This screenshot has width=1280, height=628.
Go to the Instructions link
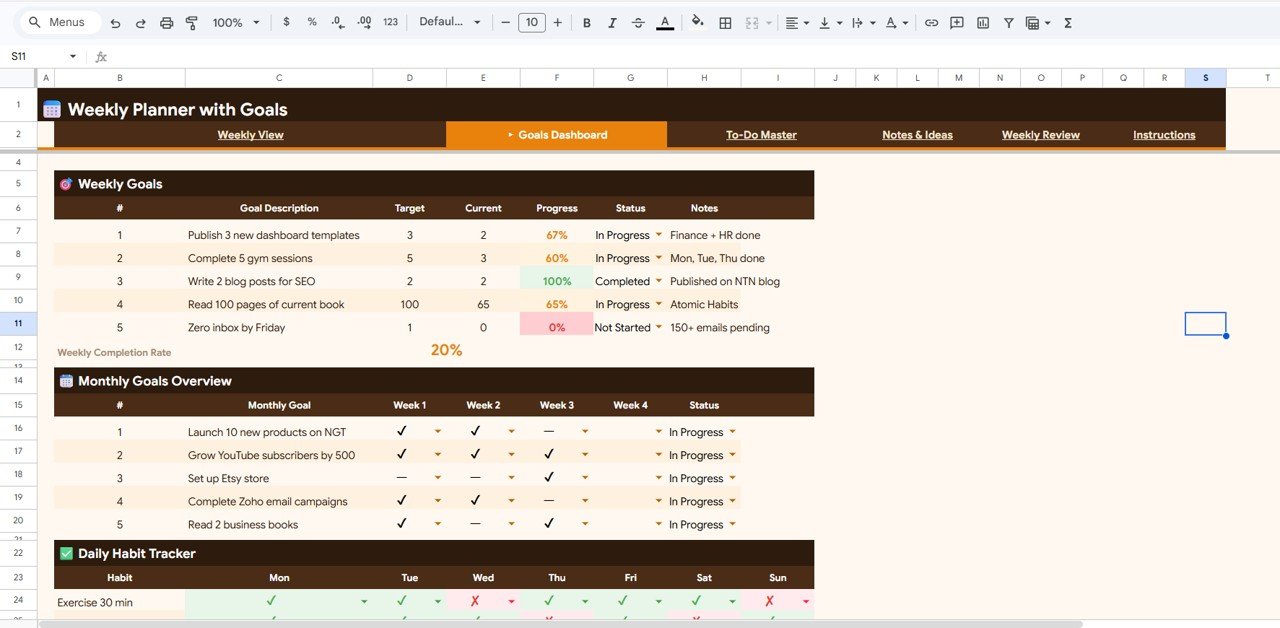coord(1164,135)
